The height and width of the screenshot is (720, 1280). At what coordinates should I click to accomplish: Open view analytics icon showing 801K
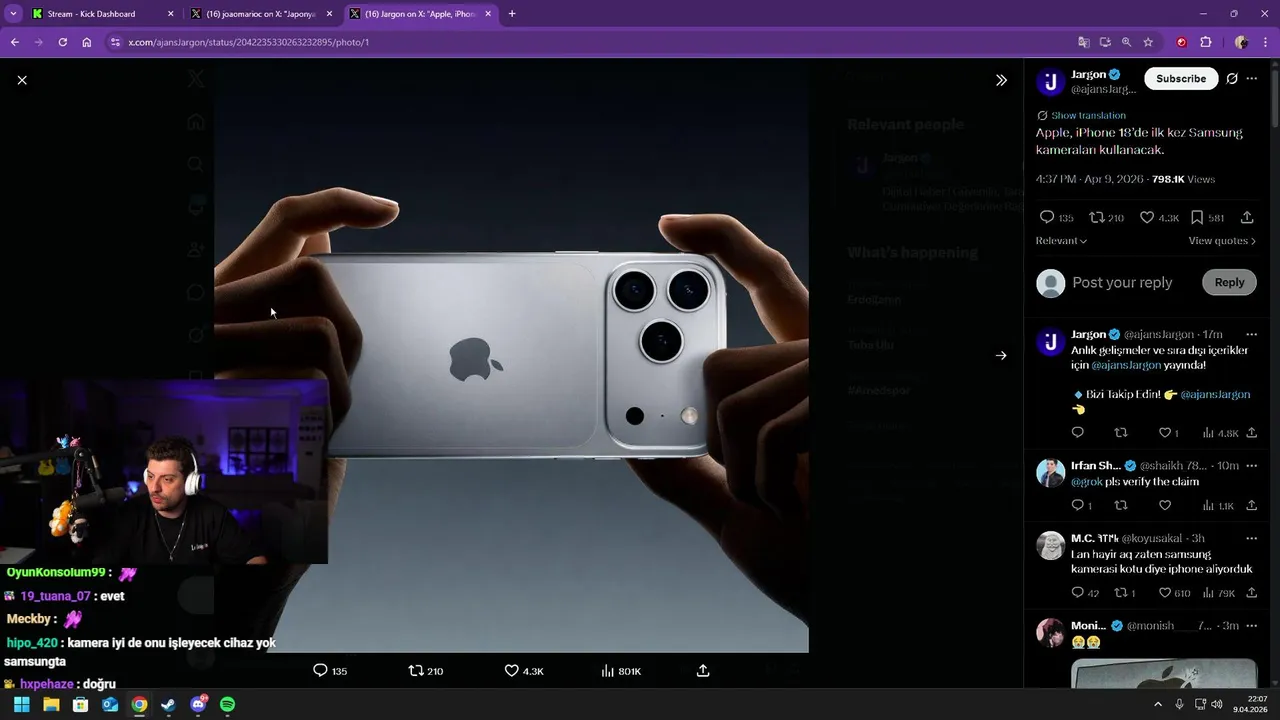point(607,670)
